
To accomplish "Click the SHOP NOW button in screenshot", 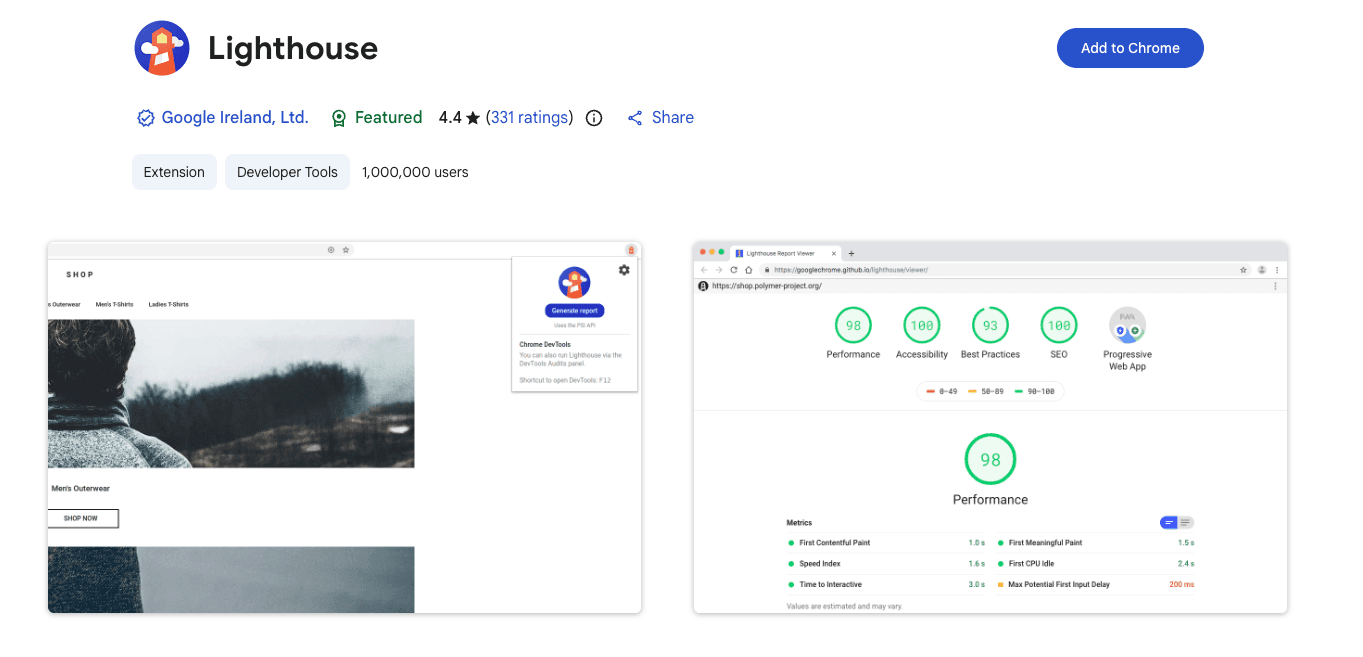I will click(83, 518).
